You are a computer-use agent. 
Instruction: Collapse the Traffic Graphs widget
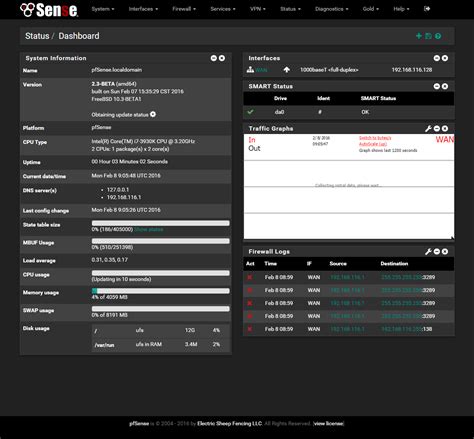click(437, 128)
